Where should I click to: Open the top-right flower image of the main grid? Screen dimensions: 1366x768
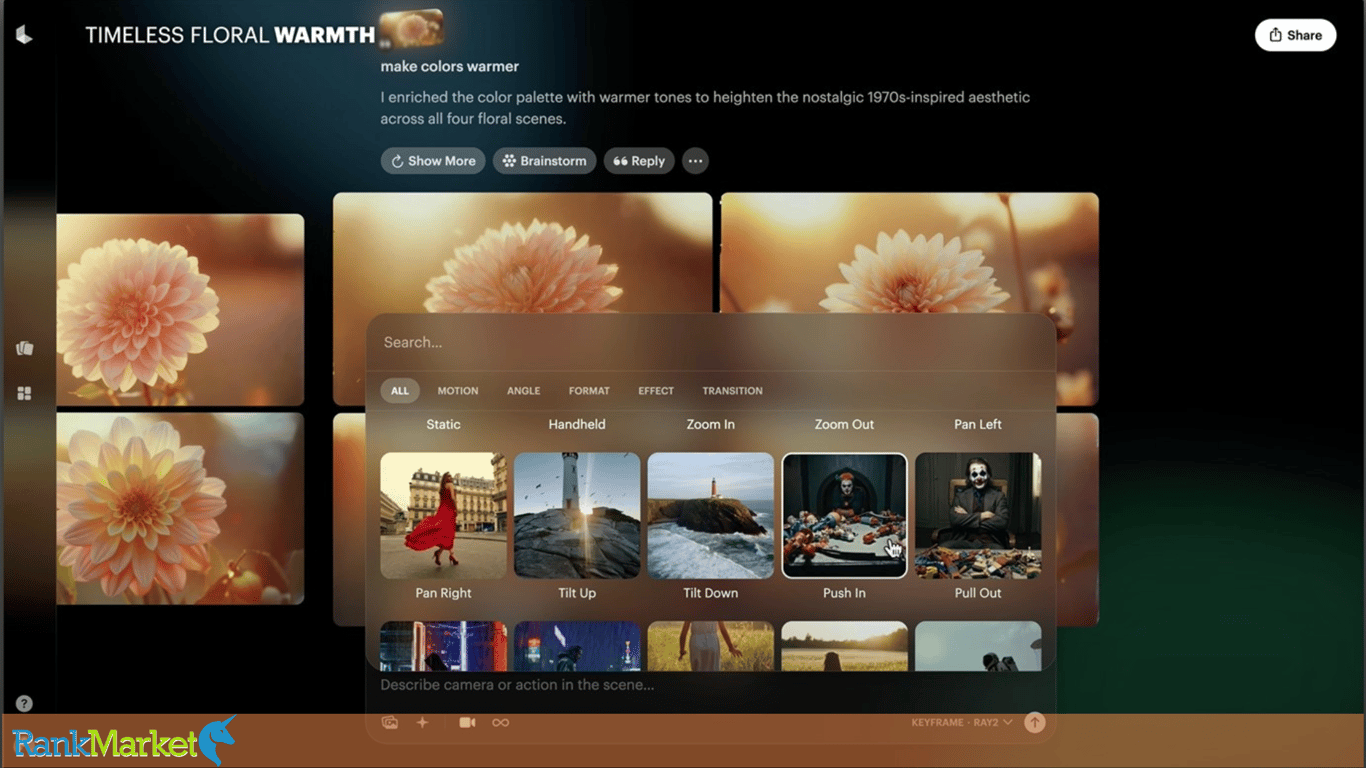pos(910,253)
